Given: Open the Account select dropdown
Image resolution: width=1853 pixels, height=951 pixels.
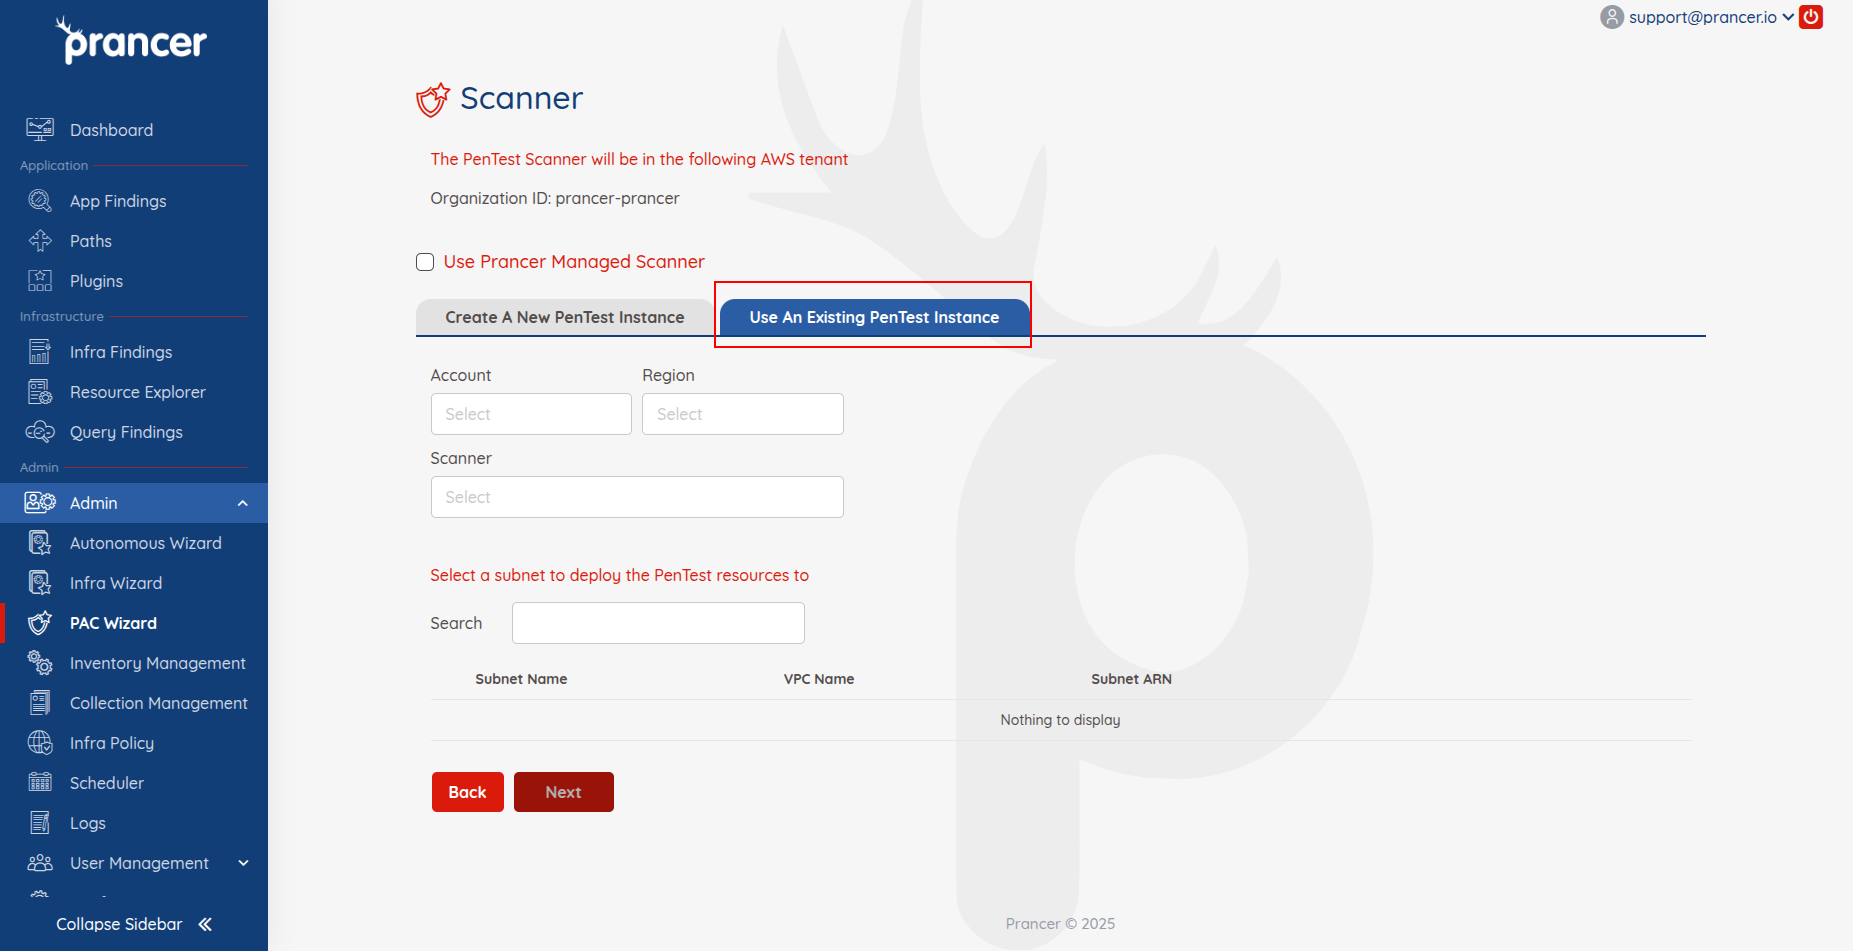Looking at the screenshot, I should point(531,414).
